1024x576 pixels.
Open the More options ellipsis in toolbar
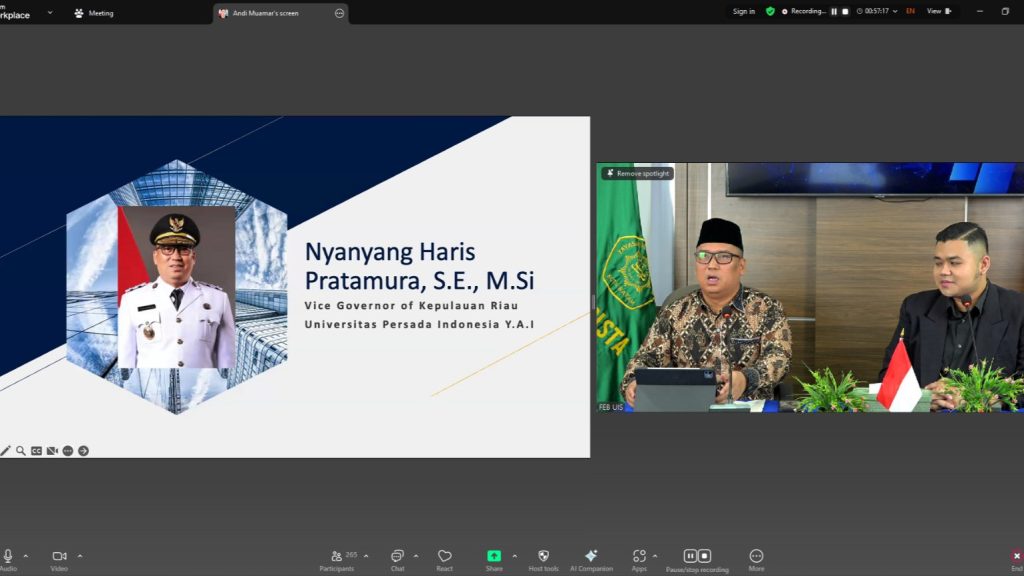coord(756,556)
